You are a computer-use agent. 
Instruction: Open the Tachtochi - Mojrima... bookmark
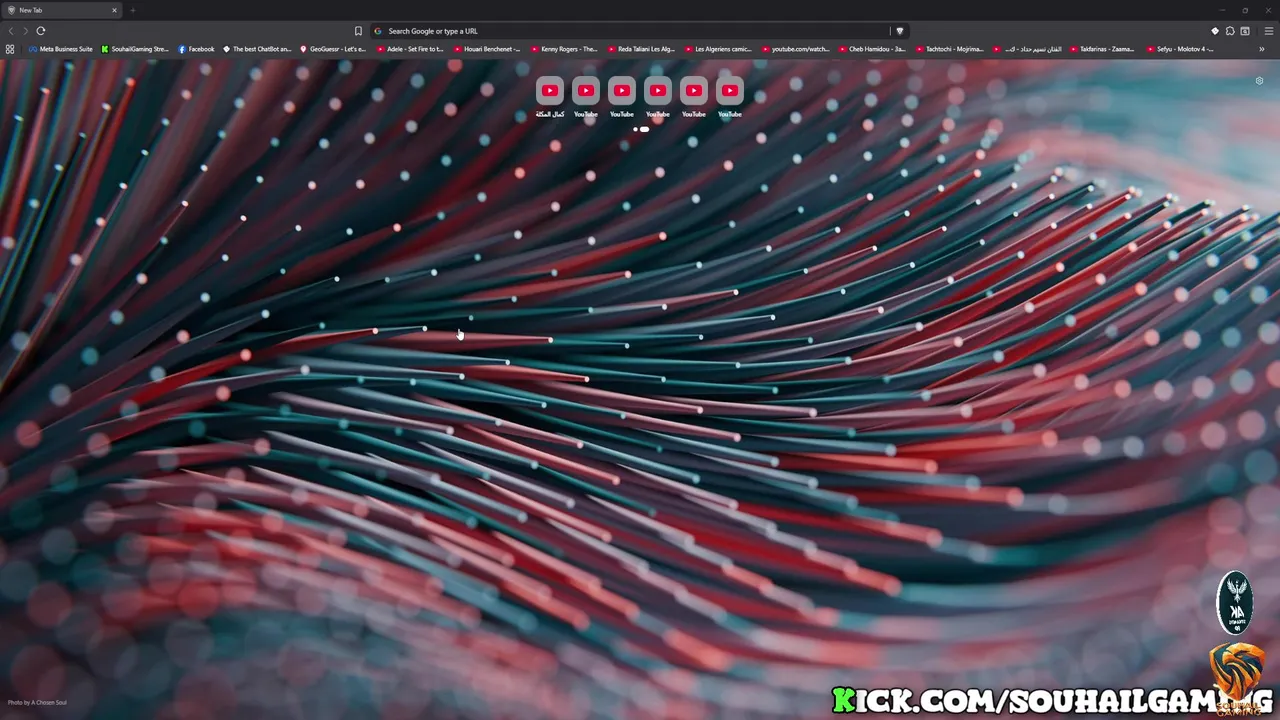(949, 49)
